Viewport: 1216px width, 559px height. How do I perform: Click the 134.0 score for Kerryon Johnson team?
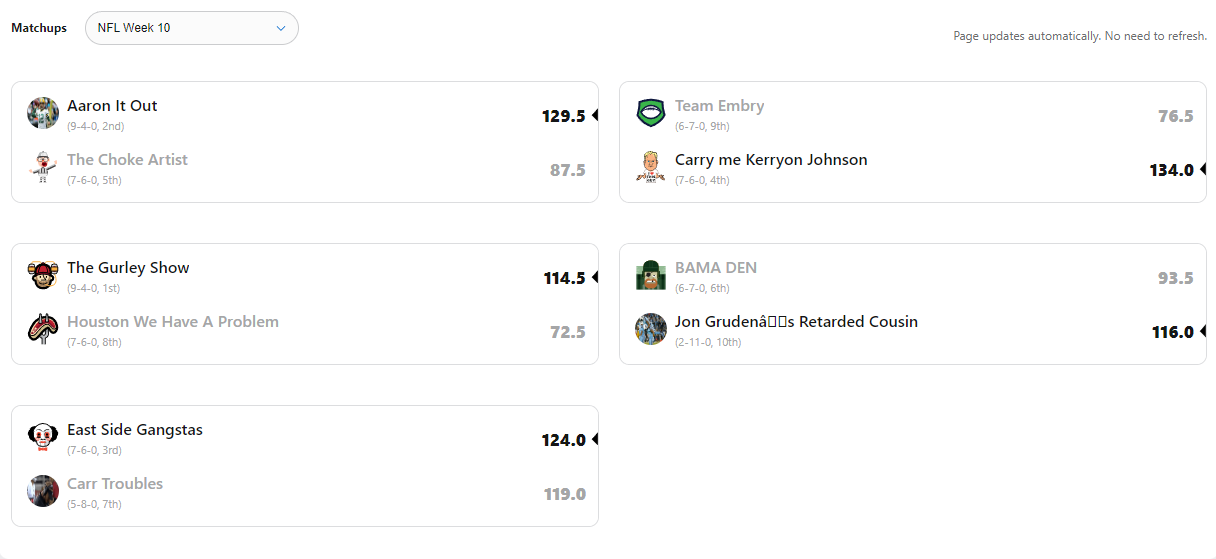tap(1171, 170)
